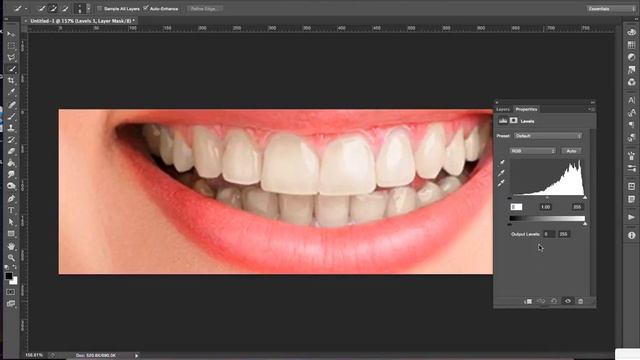Screen dimensions: 640x360
Task: Clip adjustment to layer below
Action: point(528,301)
